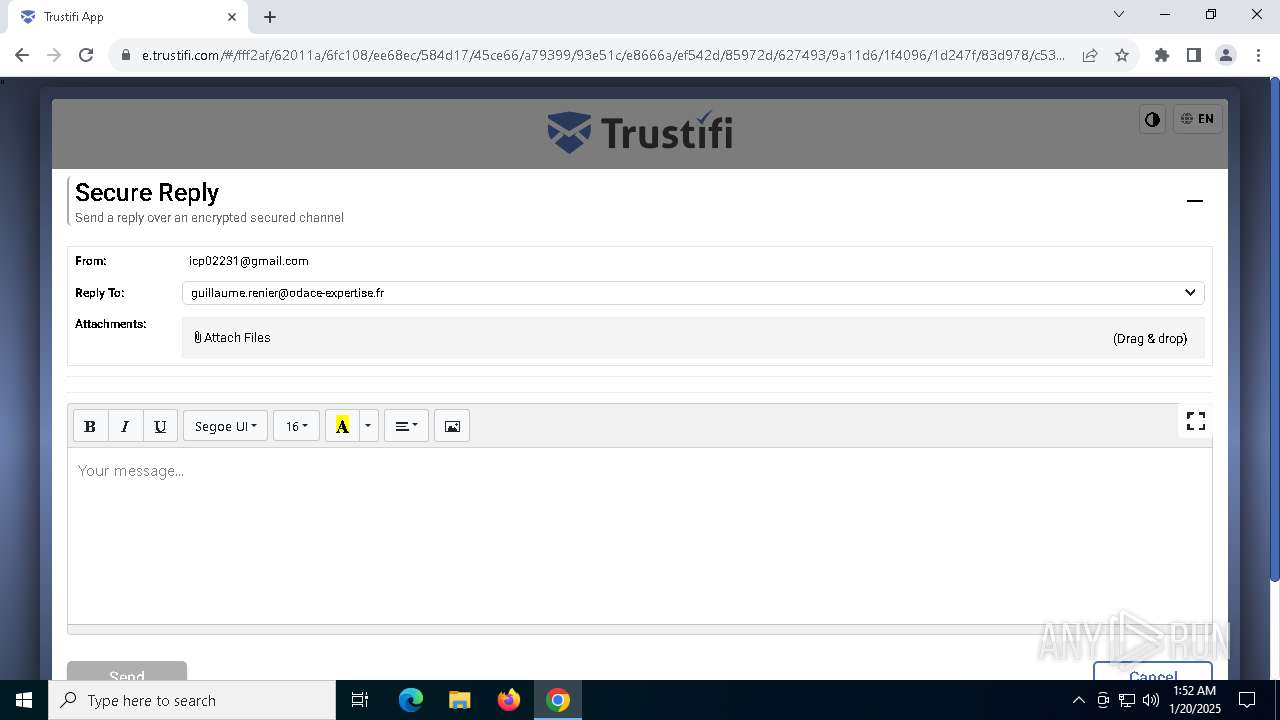Open tab search chevron
This screenshot has width=1280, height=720.
click(1119, 15)
